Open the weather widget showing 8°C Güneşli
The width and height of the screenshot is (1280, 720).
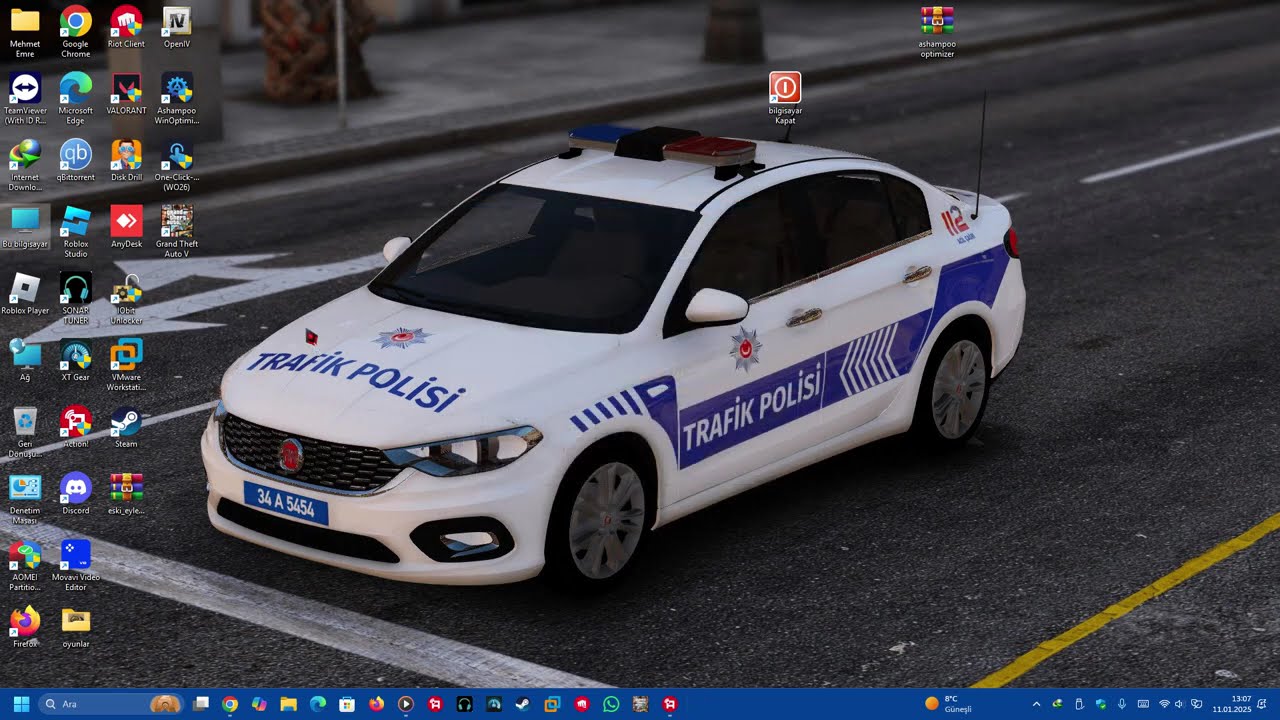pos(949,704)
